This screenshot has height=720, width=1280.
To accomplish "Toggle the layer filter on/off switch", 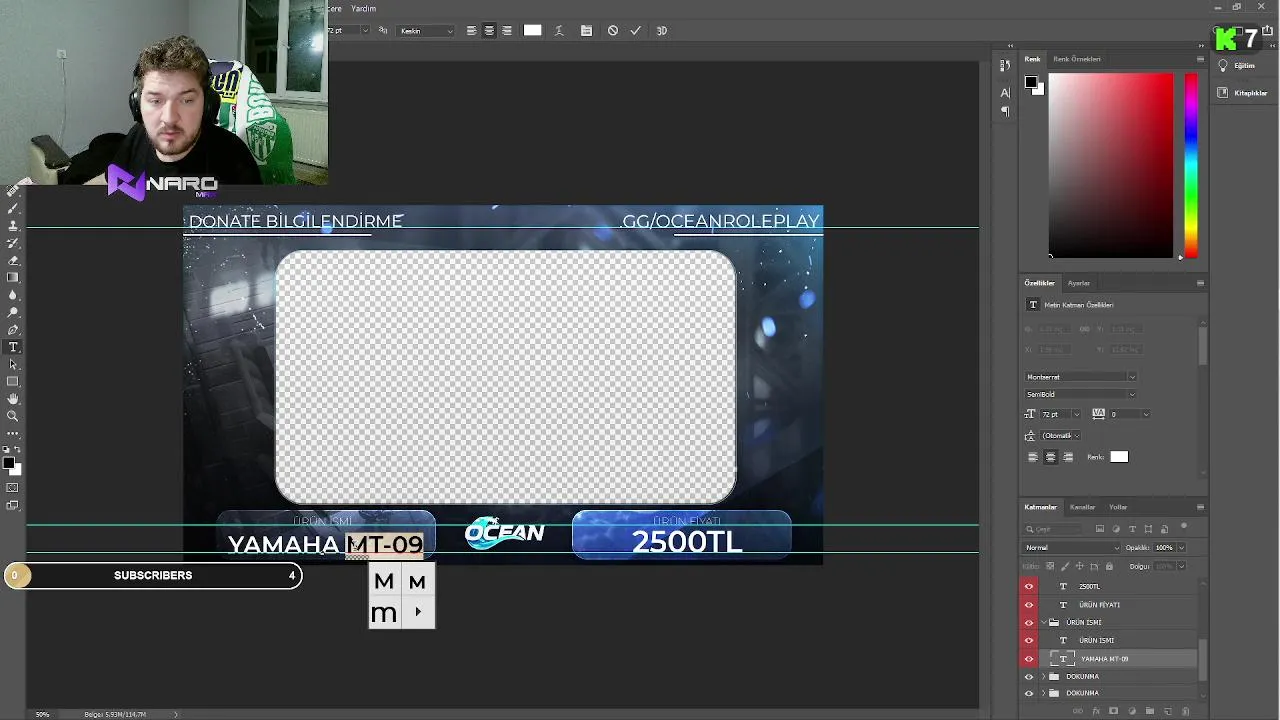I will [1184, 527].
